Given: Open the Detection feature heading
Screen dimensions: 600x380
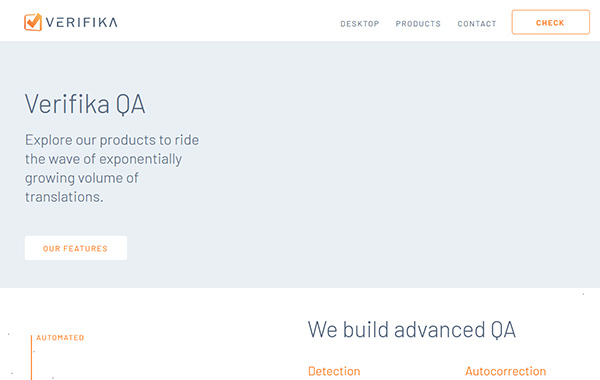Looking at the screenshot, I should [334, 371].
